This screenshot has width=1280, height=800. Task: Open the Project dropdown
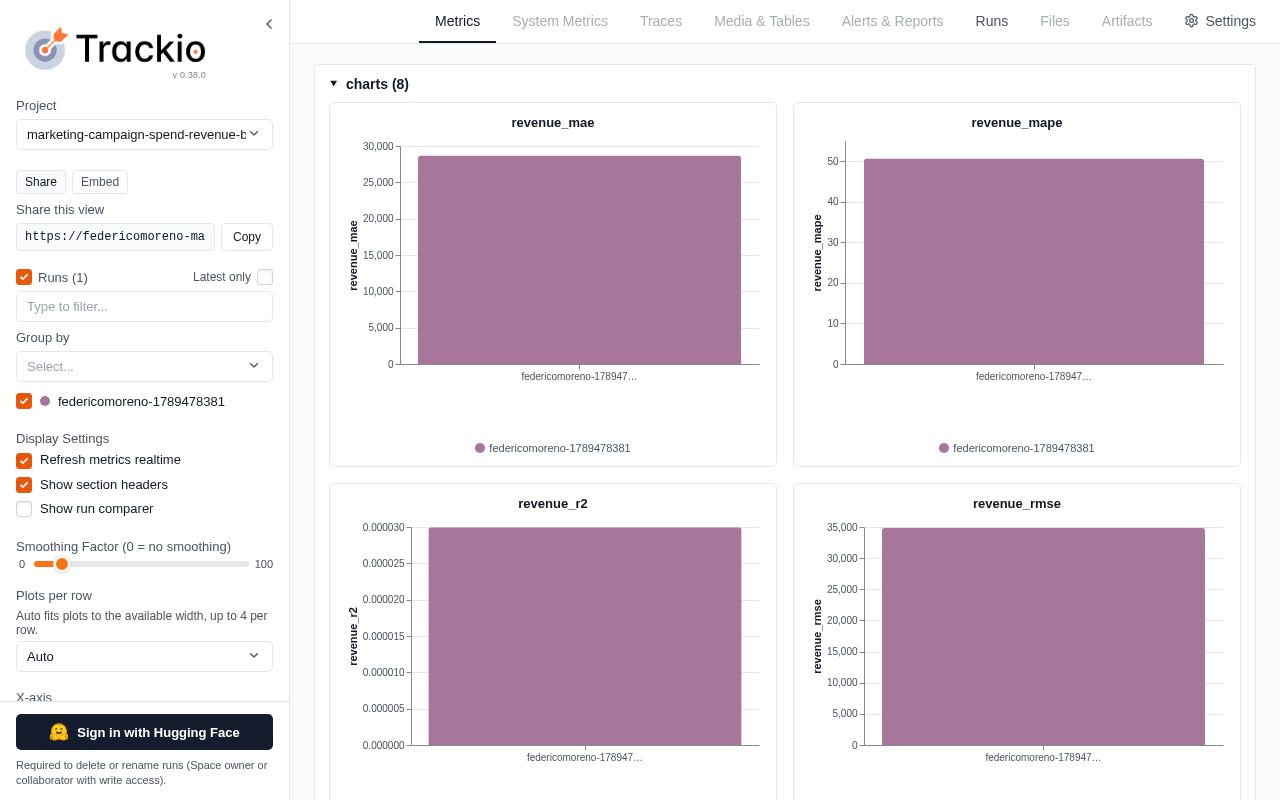144,134
